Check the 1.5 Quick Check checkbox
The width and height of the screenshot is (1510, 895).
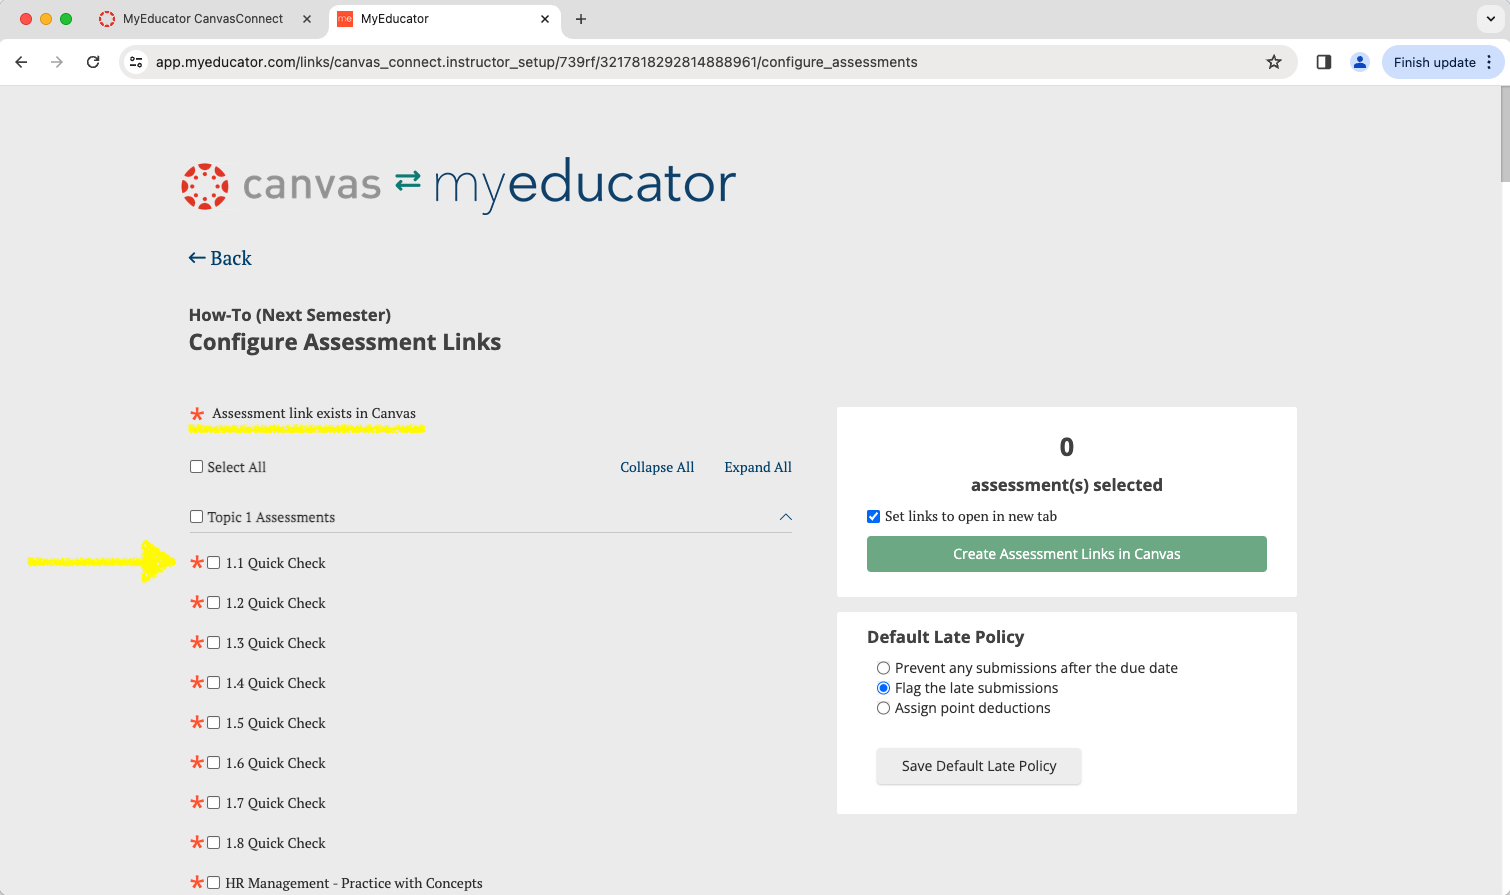click(213, 723)
